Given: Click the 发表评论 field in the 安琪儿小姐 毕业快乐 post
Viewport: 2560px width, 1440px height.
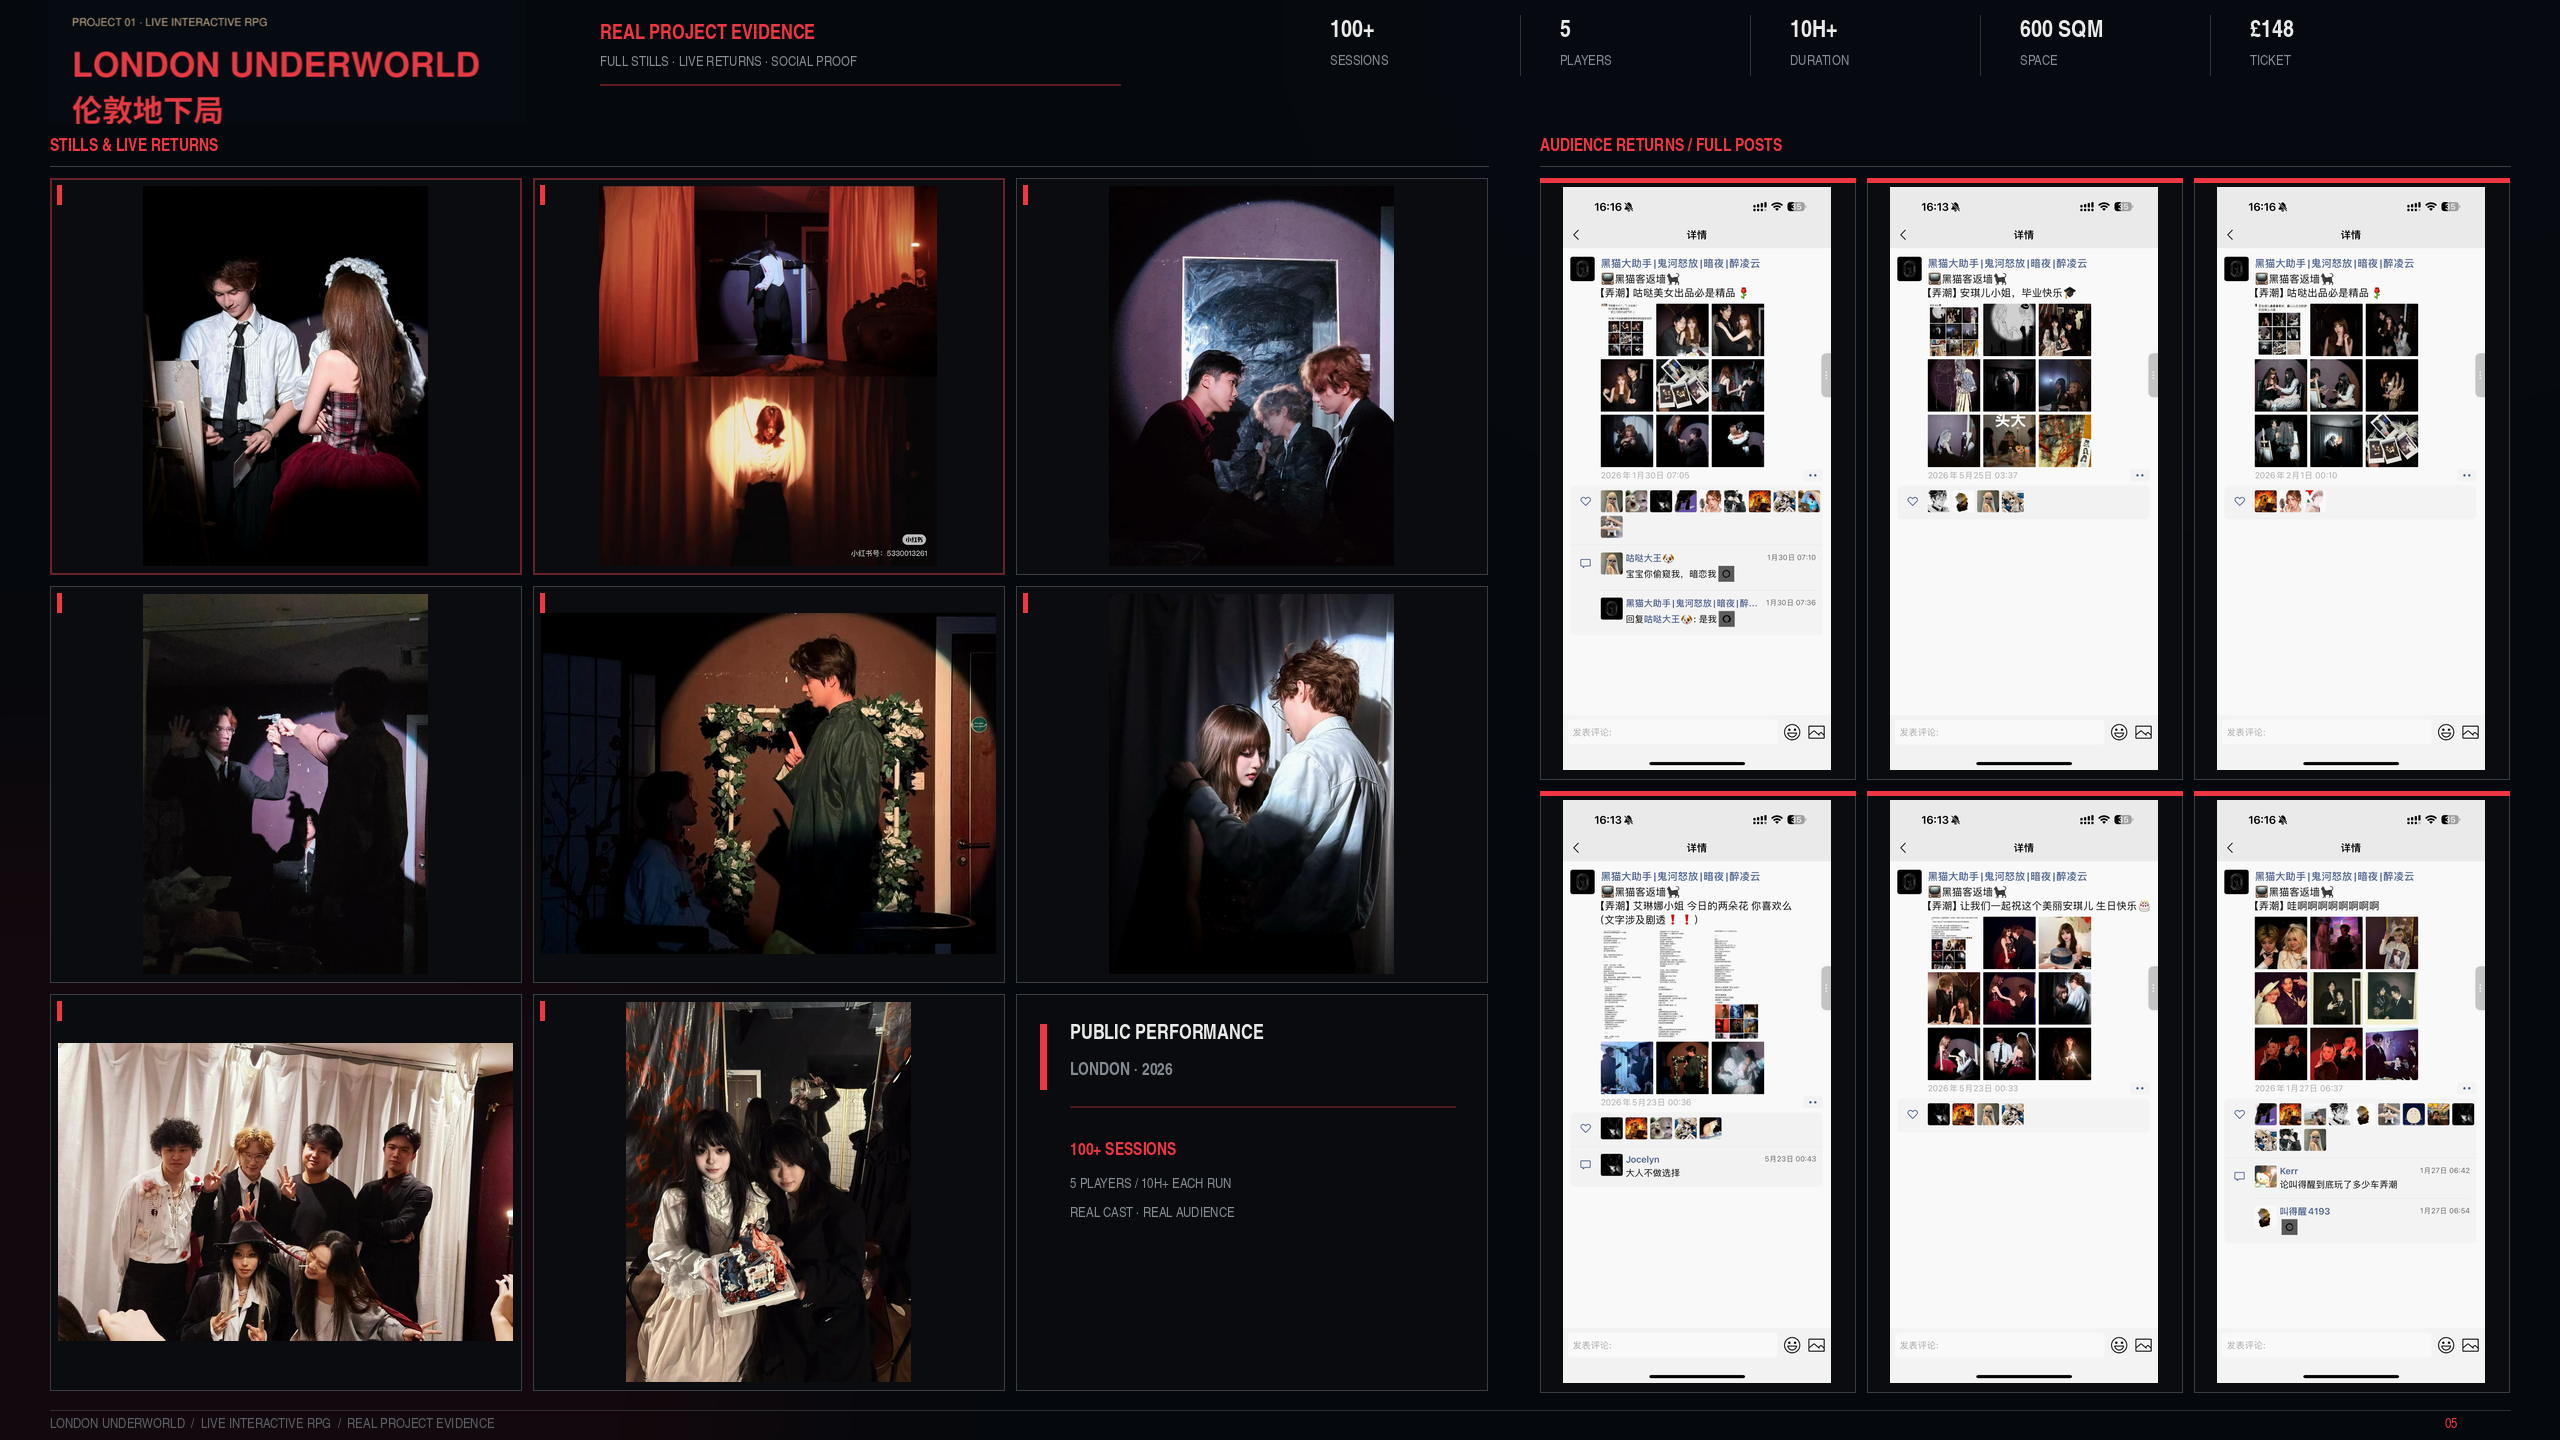Looking at the screenshot, I should [x=2000, y=732].
